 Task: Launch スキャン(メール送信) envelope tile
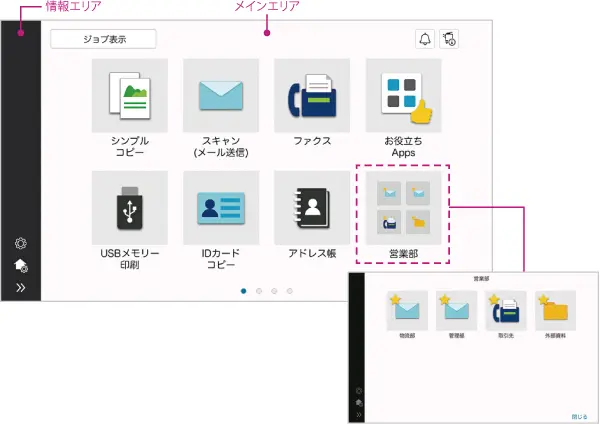(x=221, y=96)
